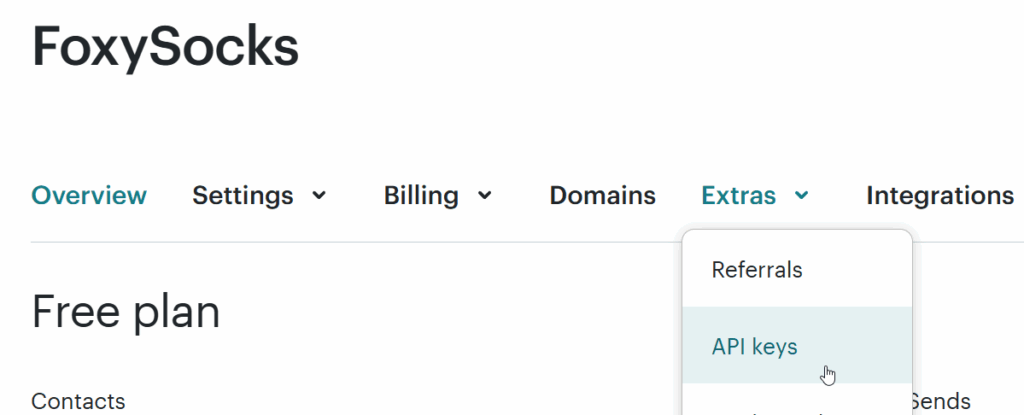The width and height of the screenshot is (1024, 415).
Task: Click the cut-off item below API keys
Action: click(x=780, y=408)
